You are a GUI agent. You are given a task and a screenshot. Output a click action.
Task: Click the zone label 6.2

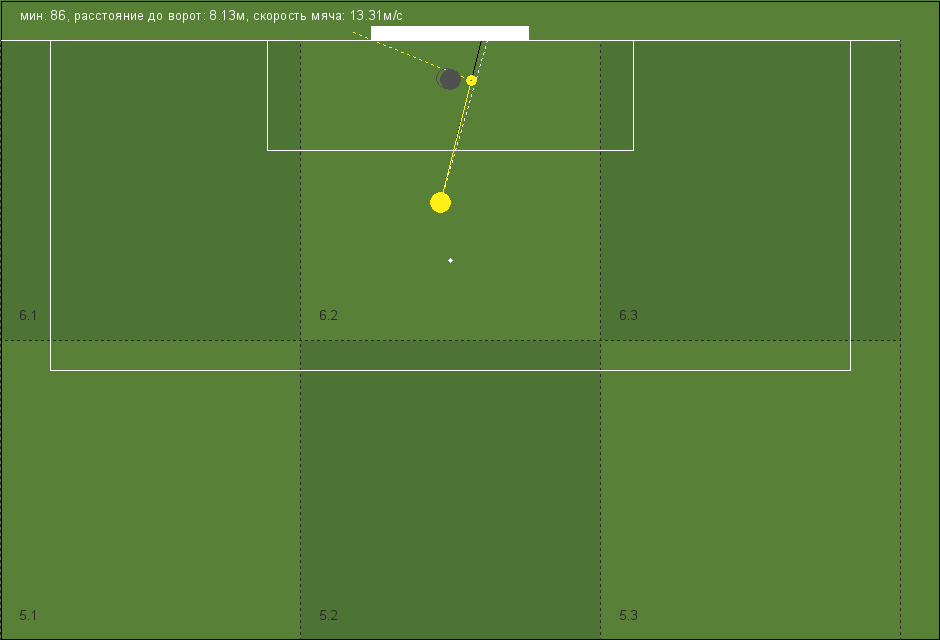[x=328, y=315]
